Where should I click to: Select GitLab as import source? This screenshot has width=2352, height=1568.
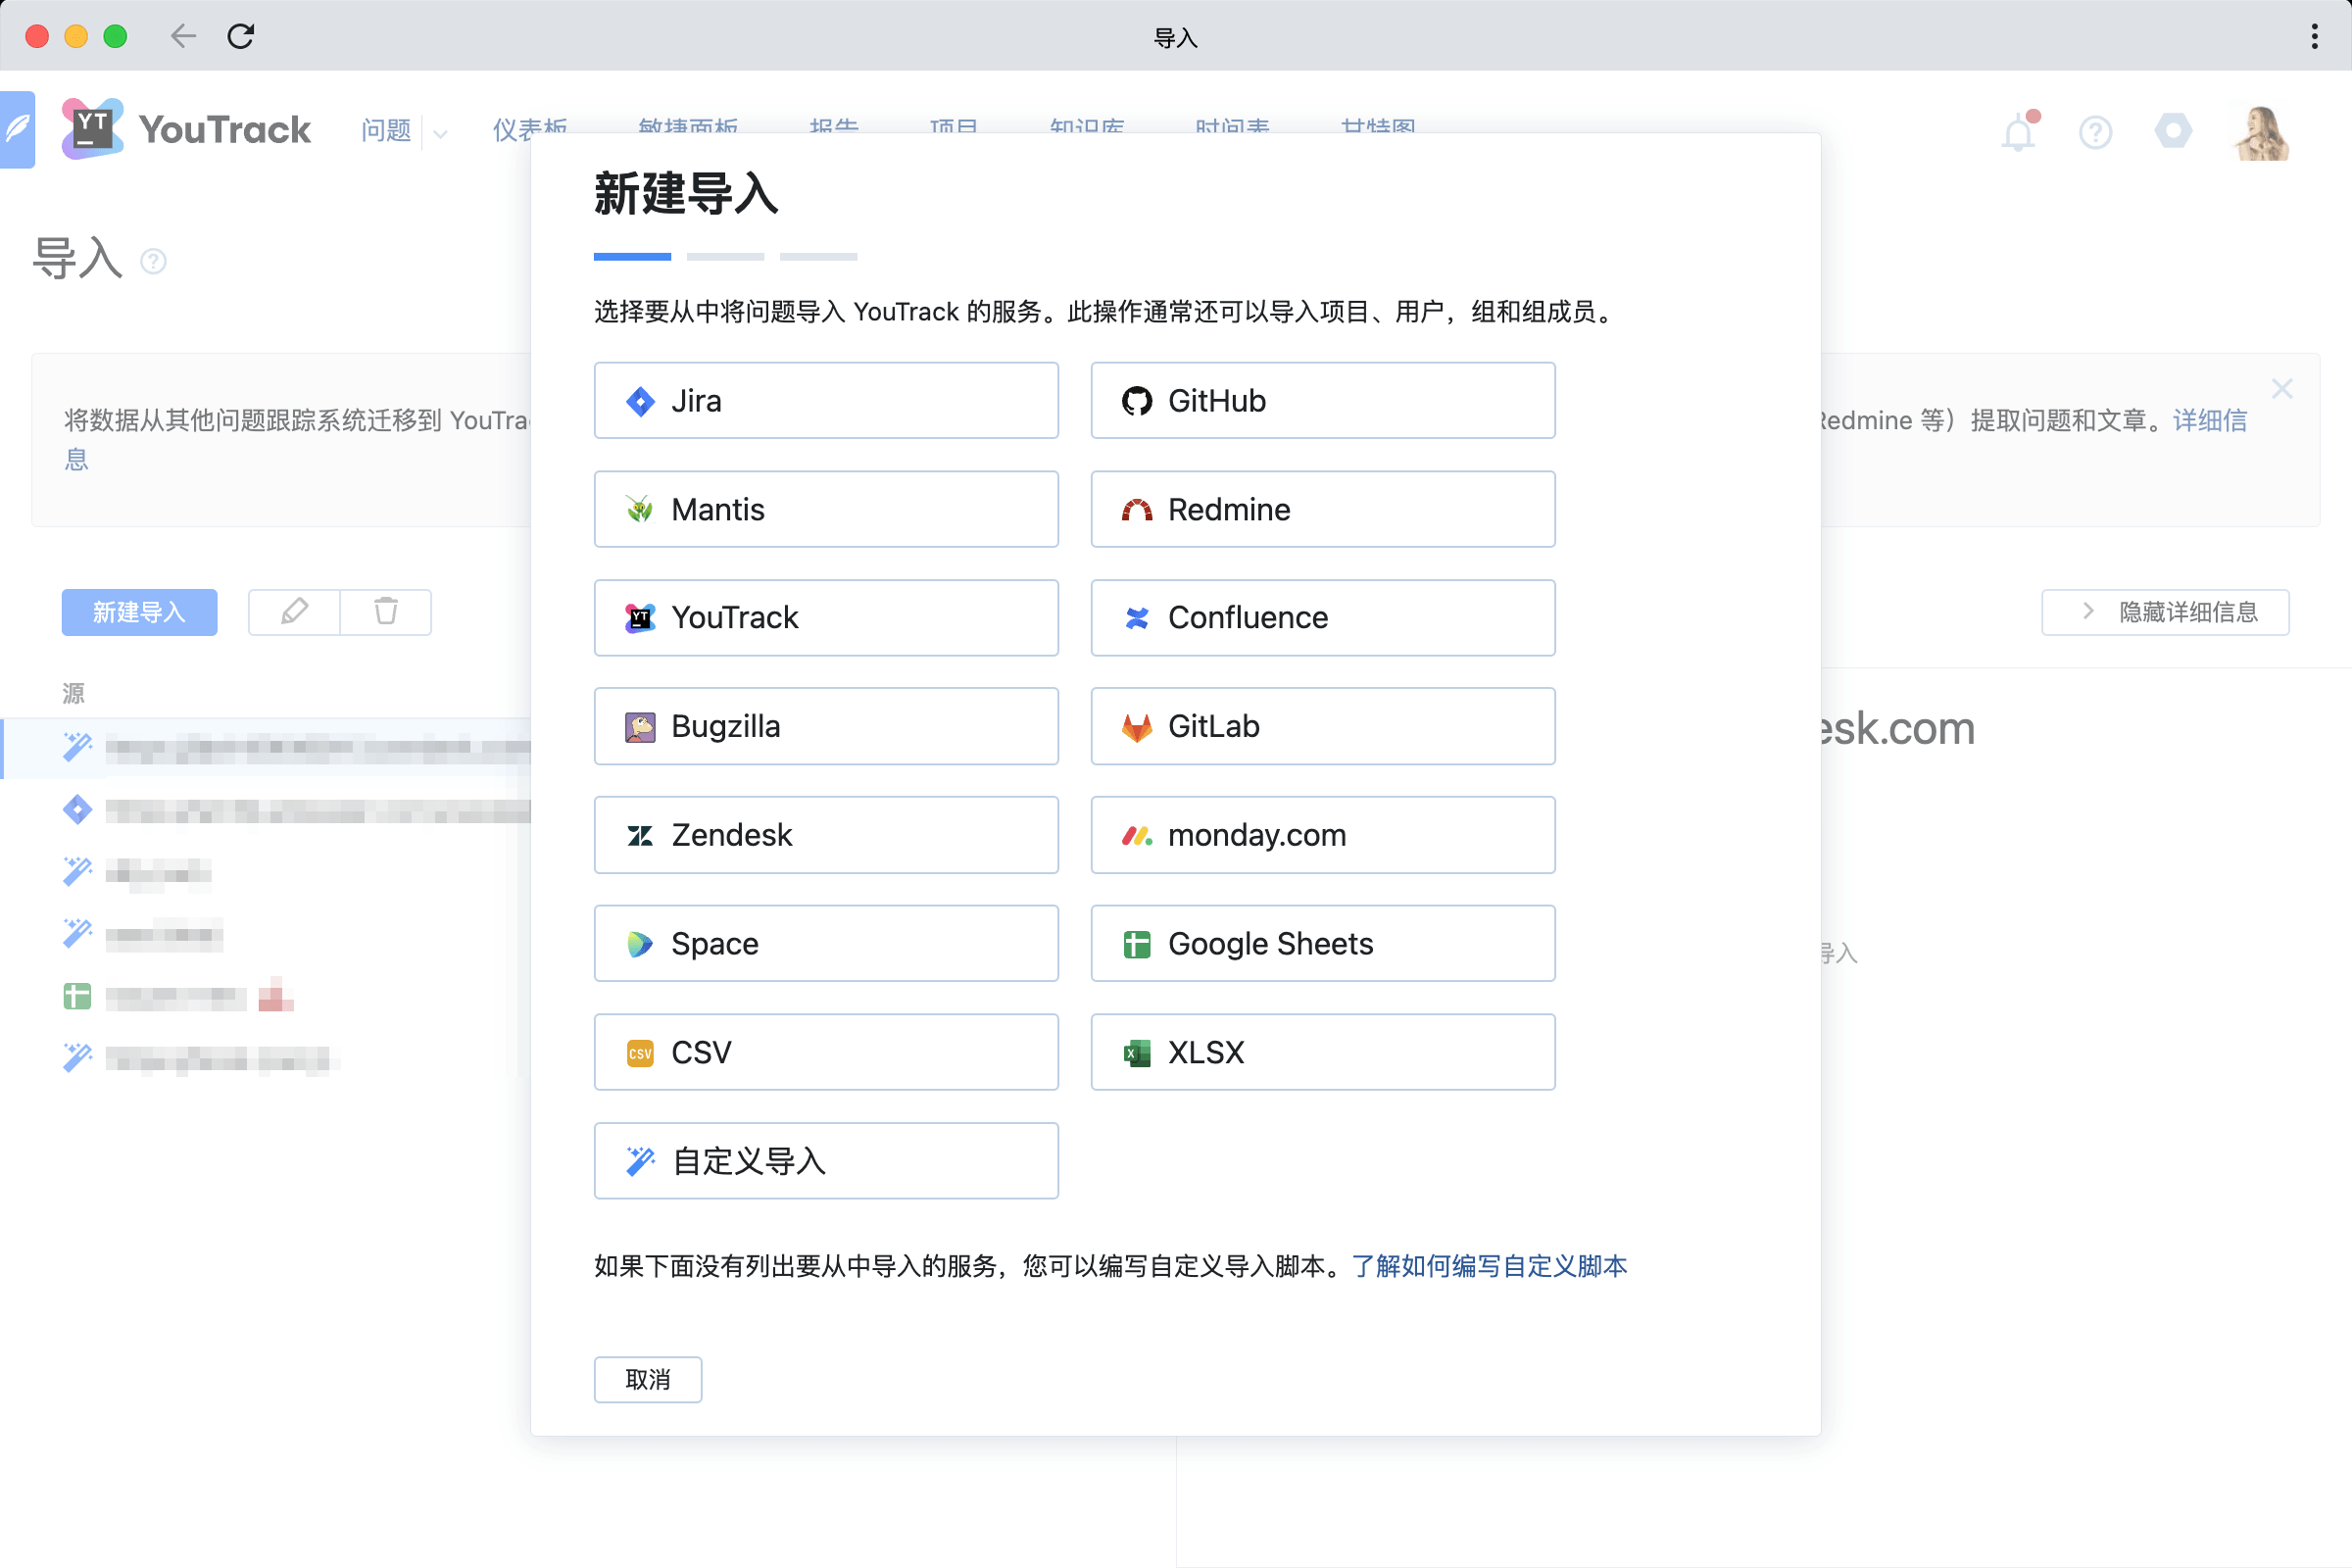click(1323, 726)
